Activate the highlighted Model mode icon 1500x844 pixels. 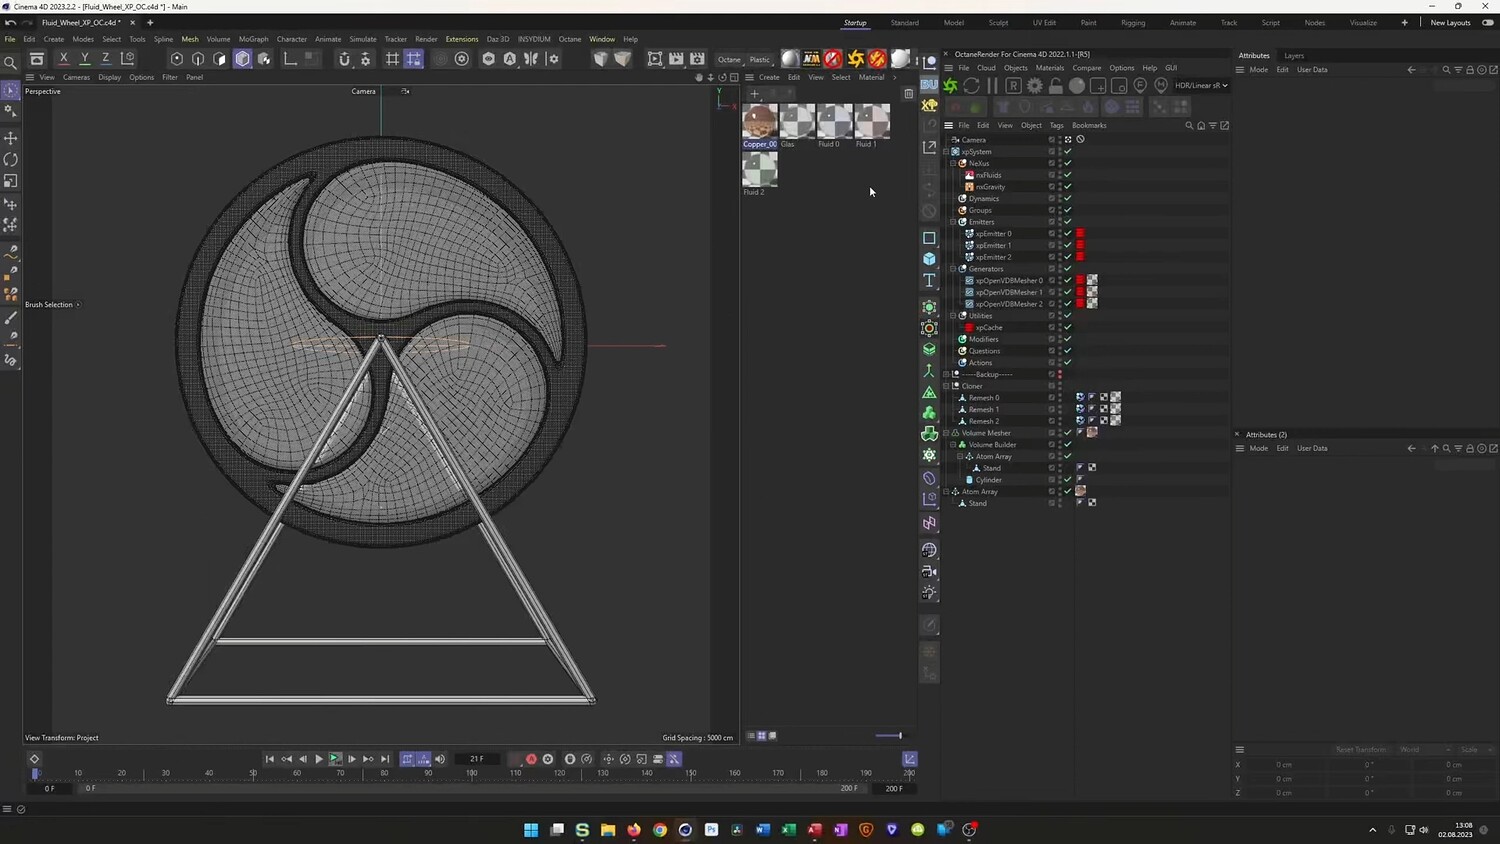pyautogui.click(x=242, y=59)
